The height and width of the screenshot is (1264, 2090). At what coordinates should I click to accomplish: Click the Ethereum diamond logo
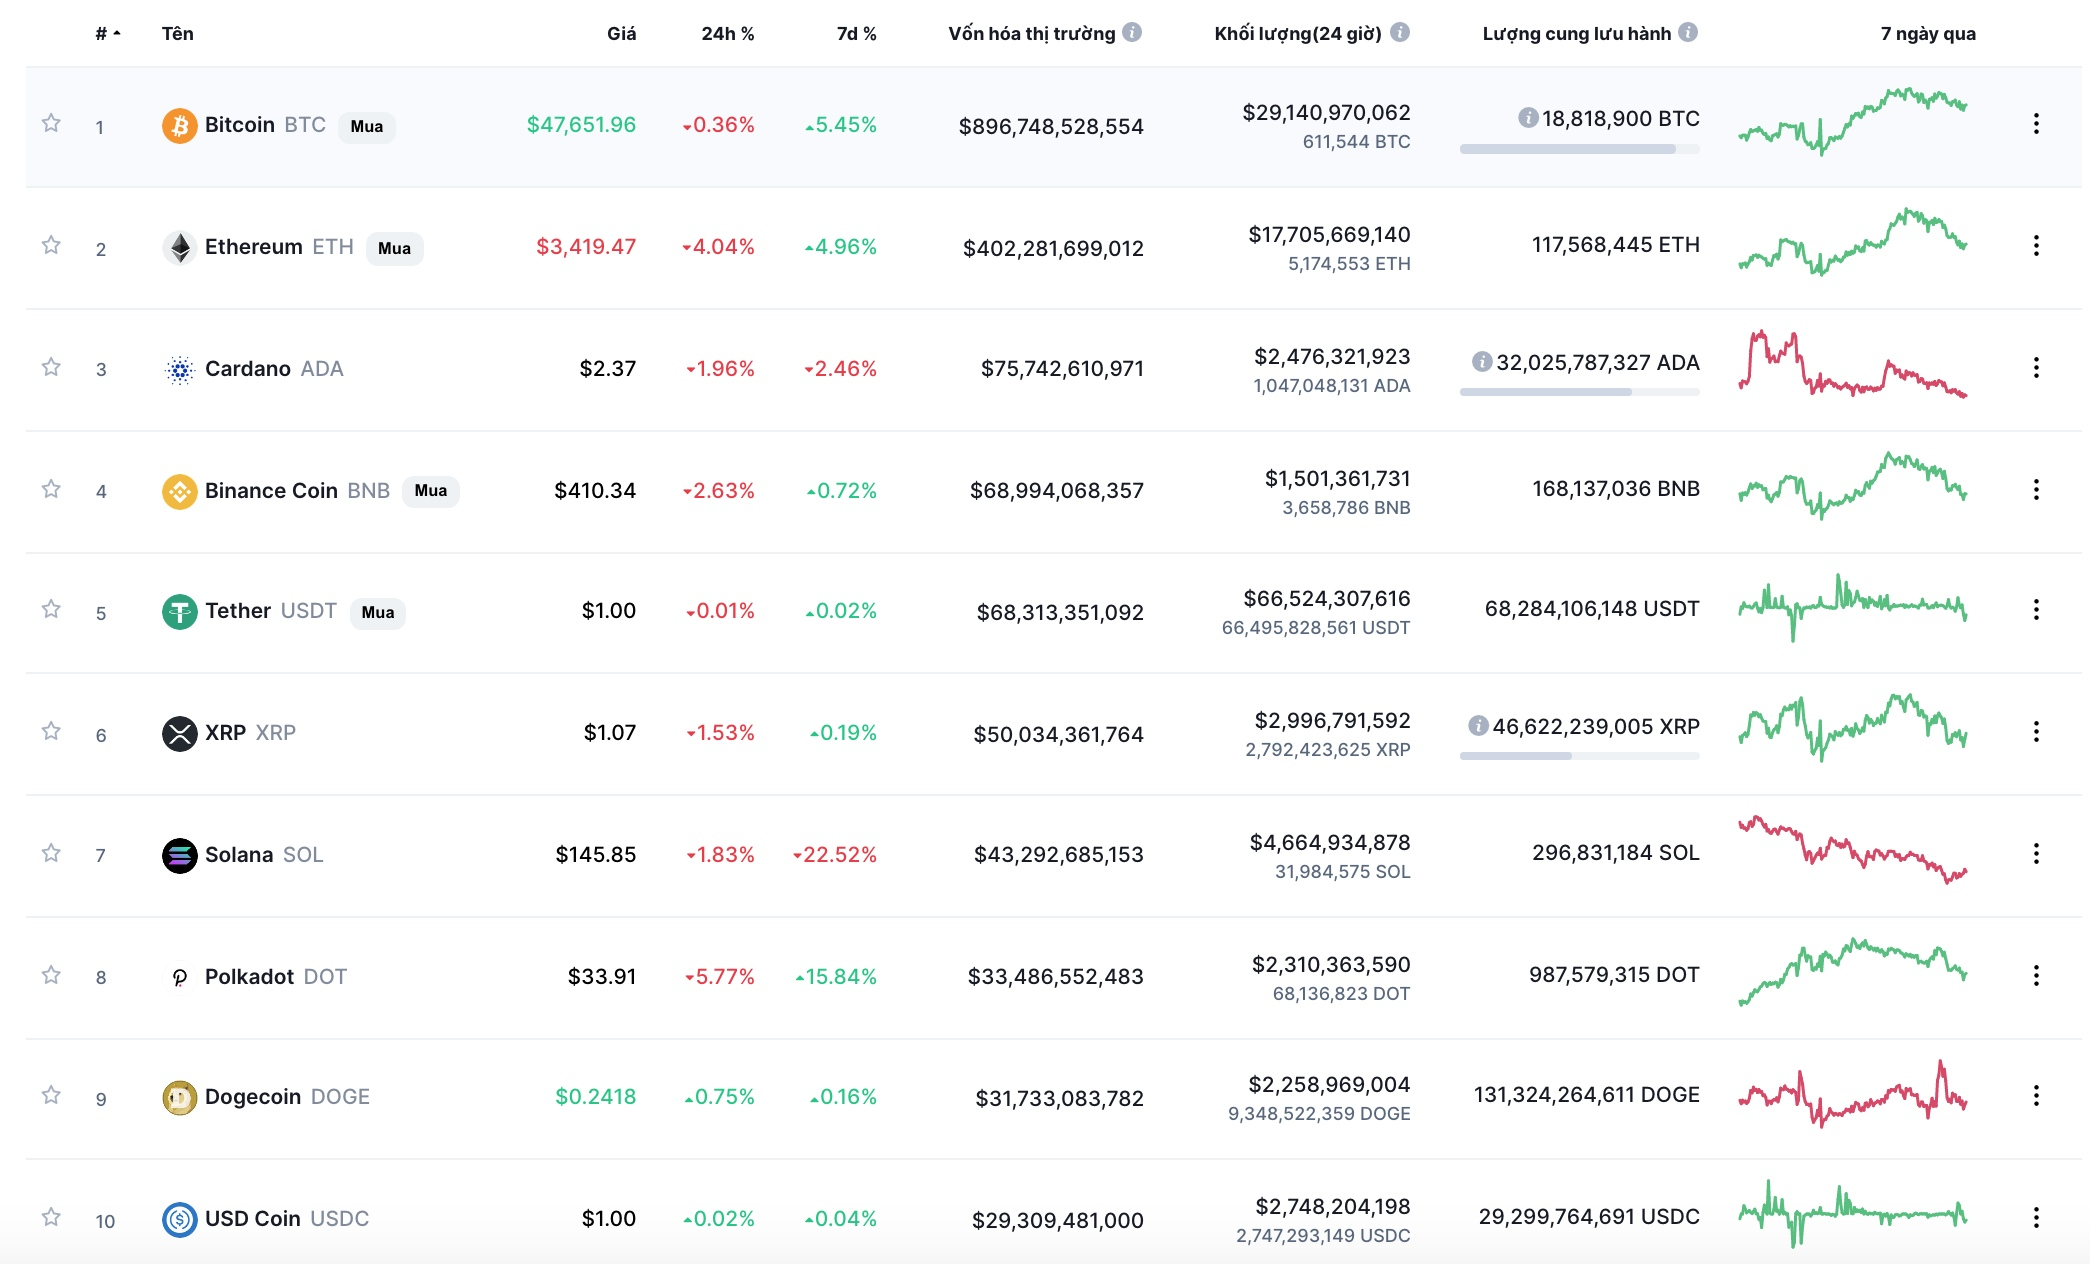tap(180, 248)
